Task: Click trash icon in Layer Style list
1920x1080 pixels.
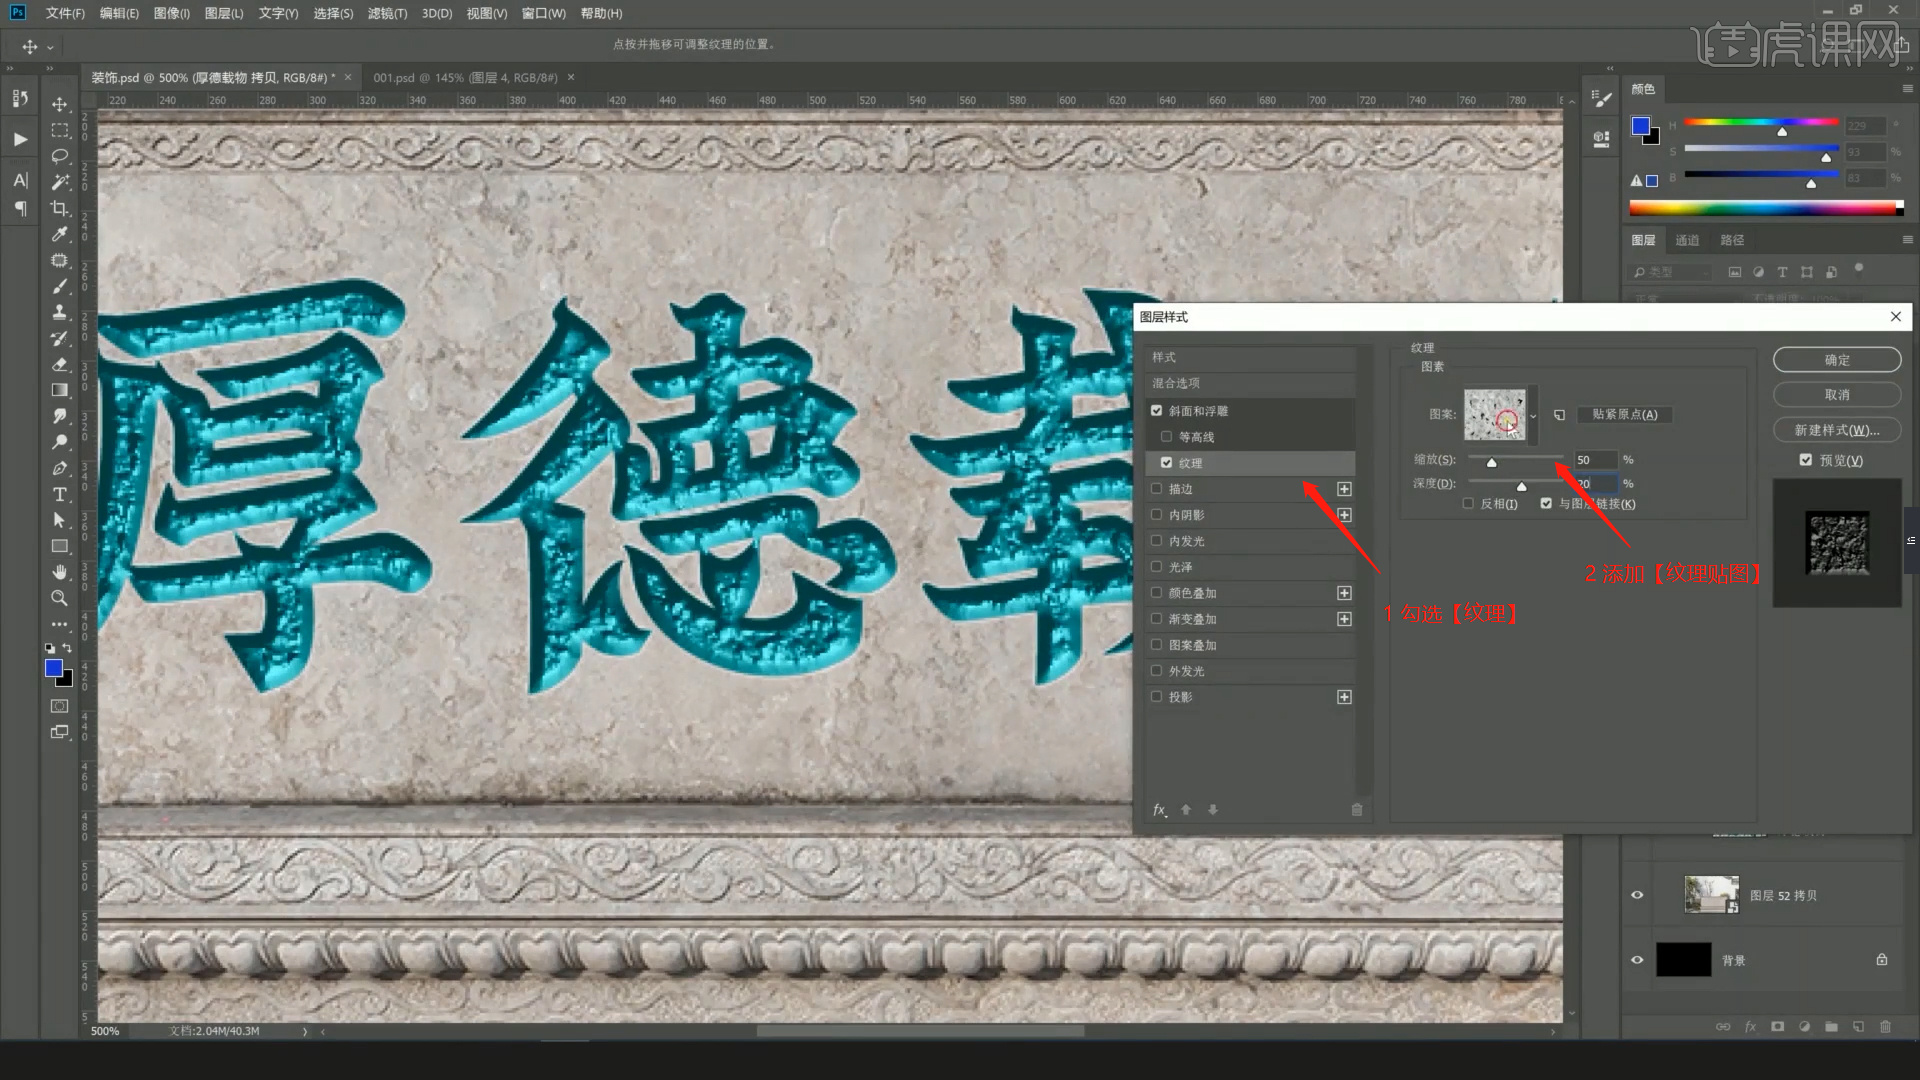Action: tap(1357, 810)
